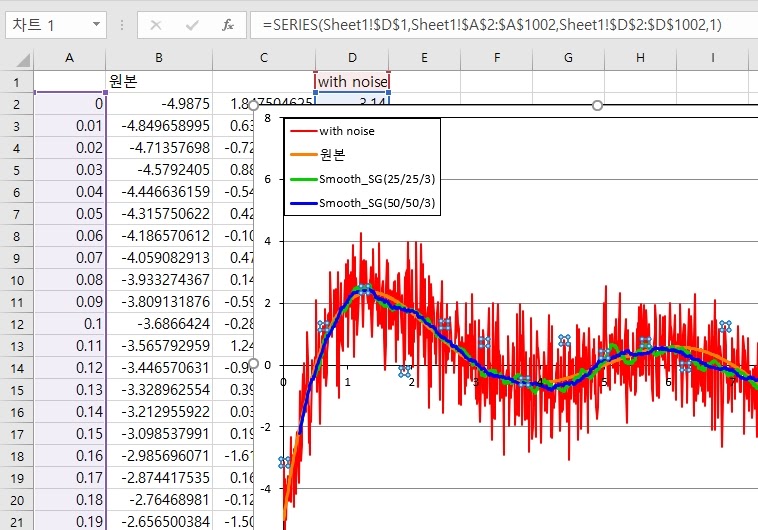
Task: Confirm the entry with the checkmark icon
Action: [192, 25]
